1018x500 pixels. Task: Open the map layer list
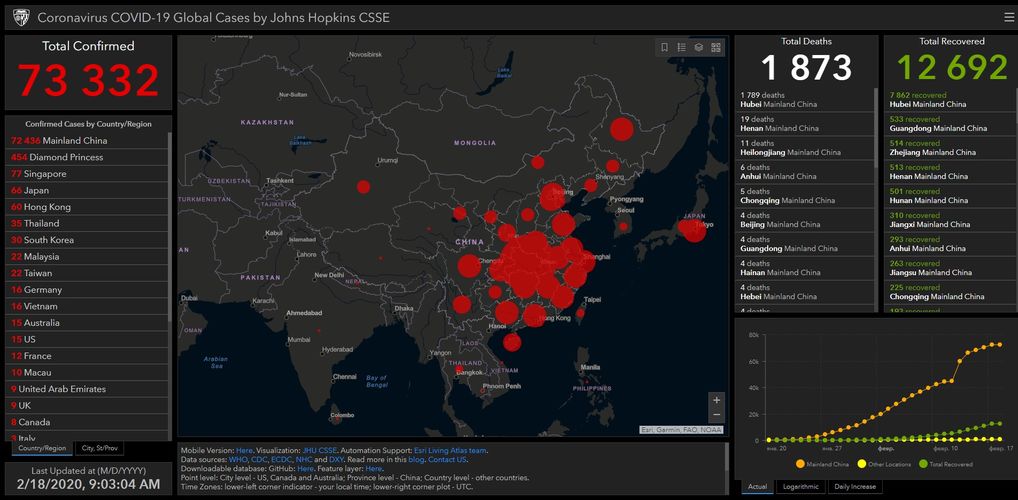point(699,47)
